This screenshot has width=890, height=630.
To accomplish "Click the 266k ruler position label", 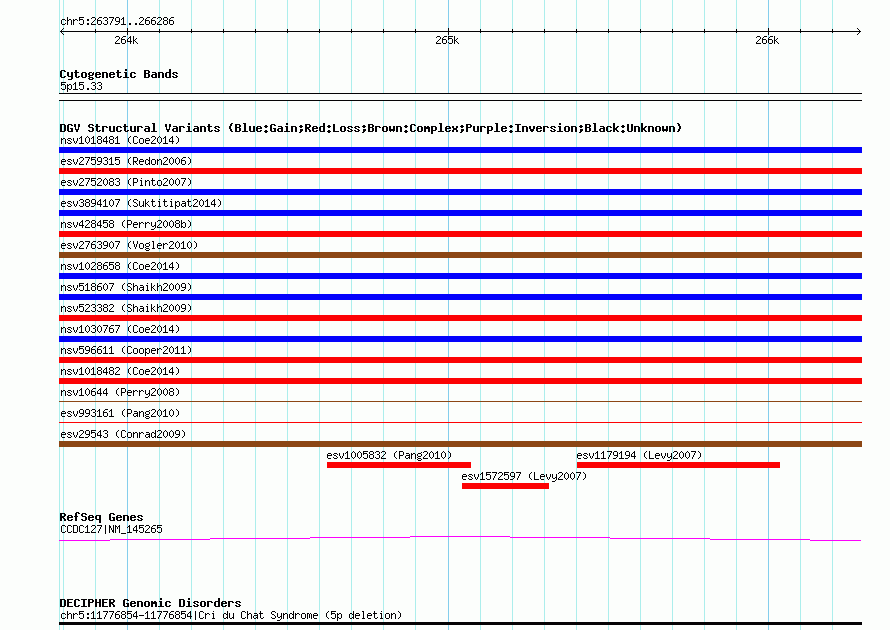I will (766, 41).
